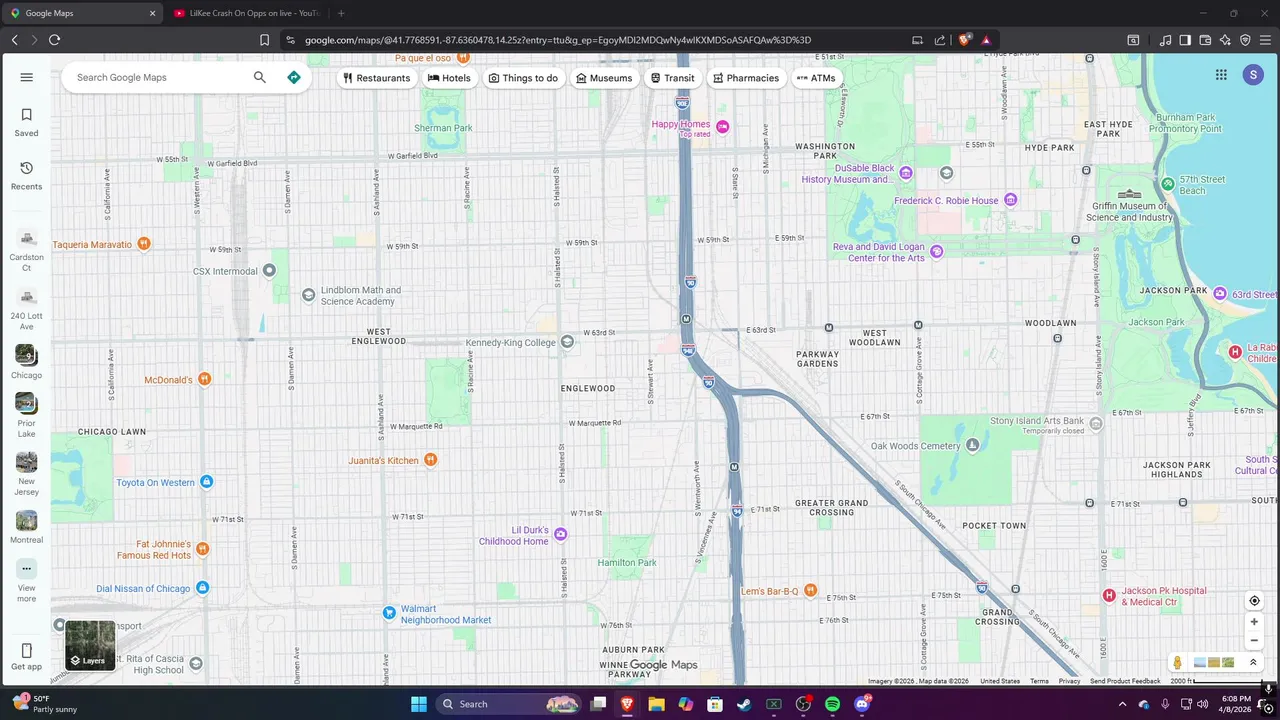Select the Museums chip
The height and width of the screenshot is (720, 1280).
point(604,78)
